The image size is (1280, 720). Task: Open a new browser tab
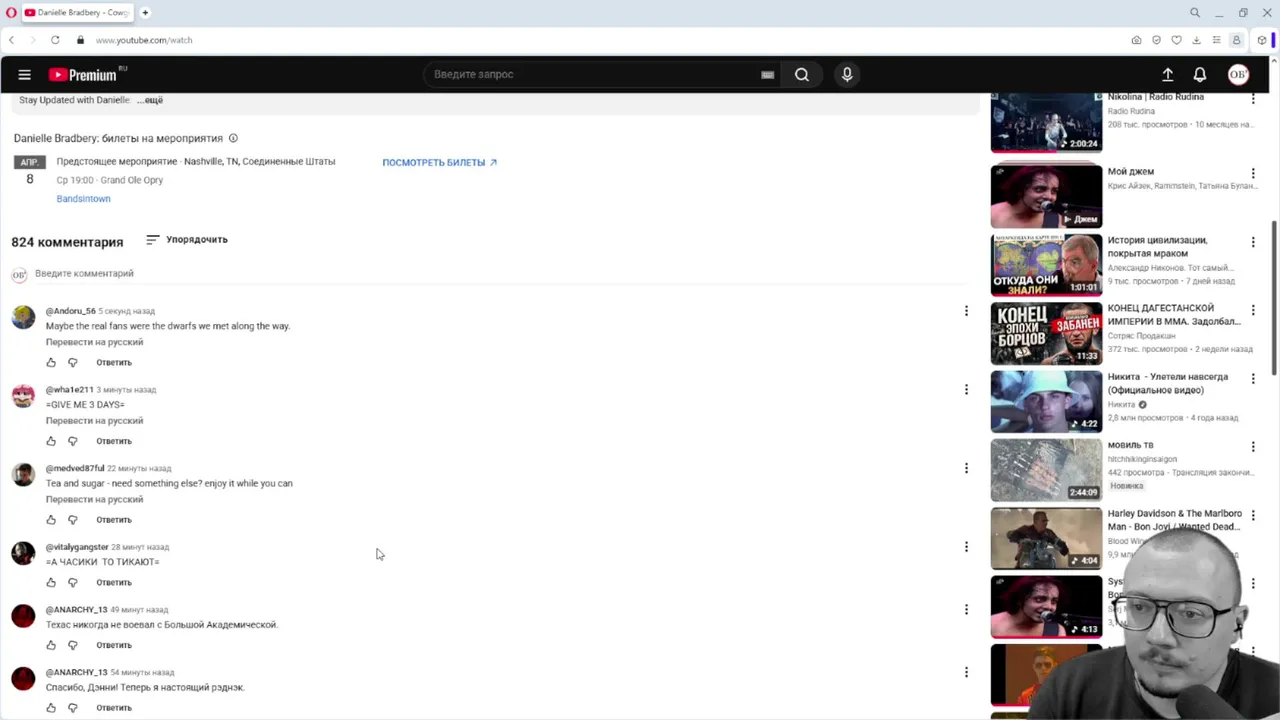[145, 13]
